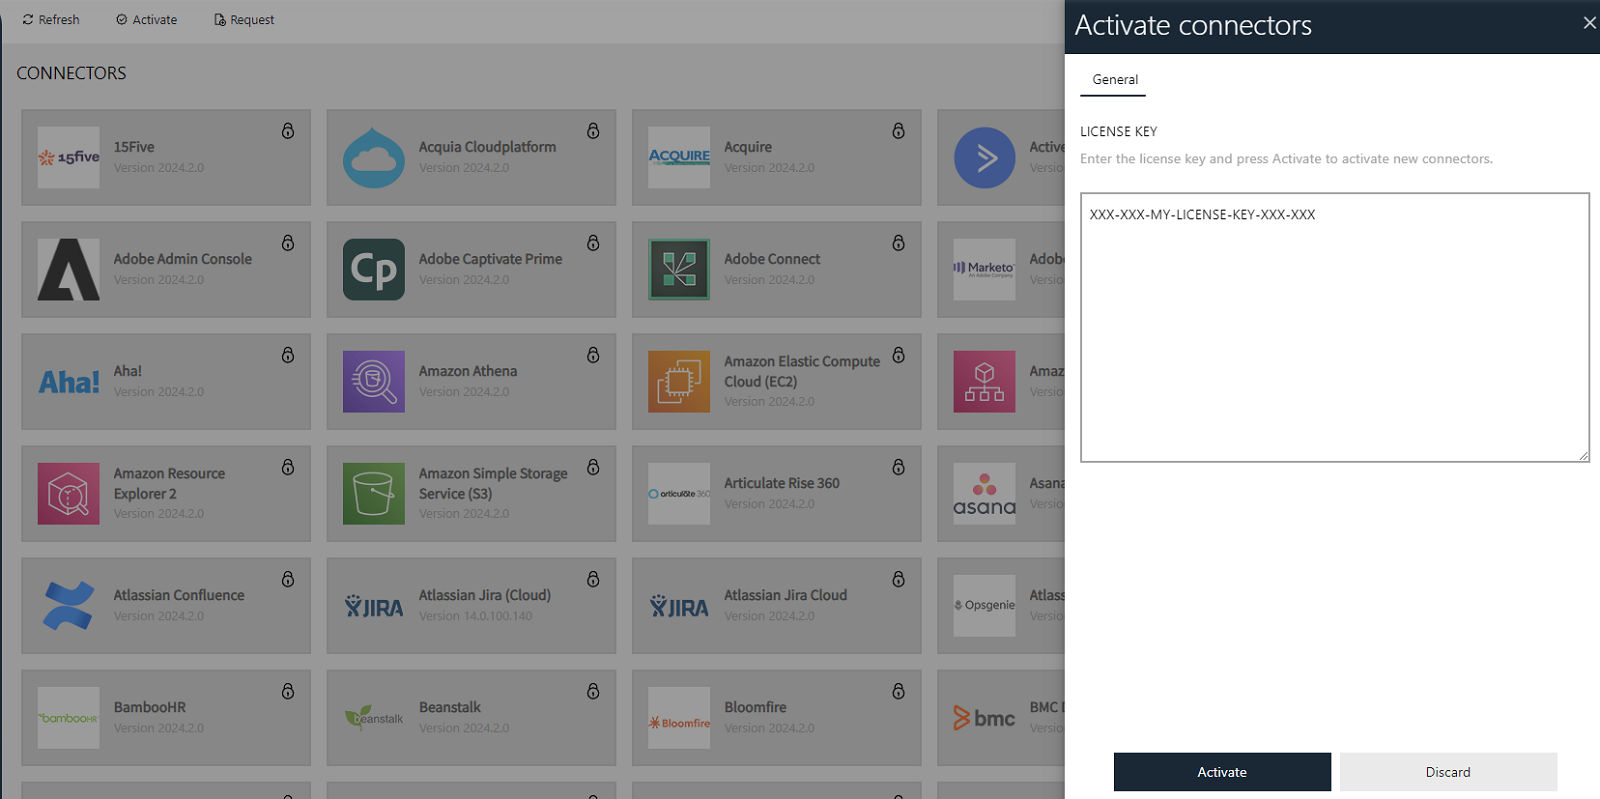Click the Amazon Athena connector icon

[x=373, y=381]
